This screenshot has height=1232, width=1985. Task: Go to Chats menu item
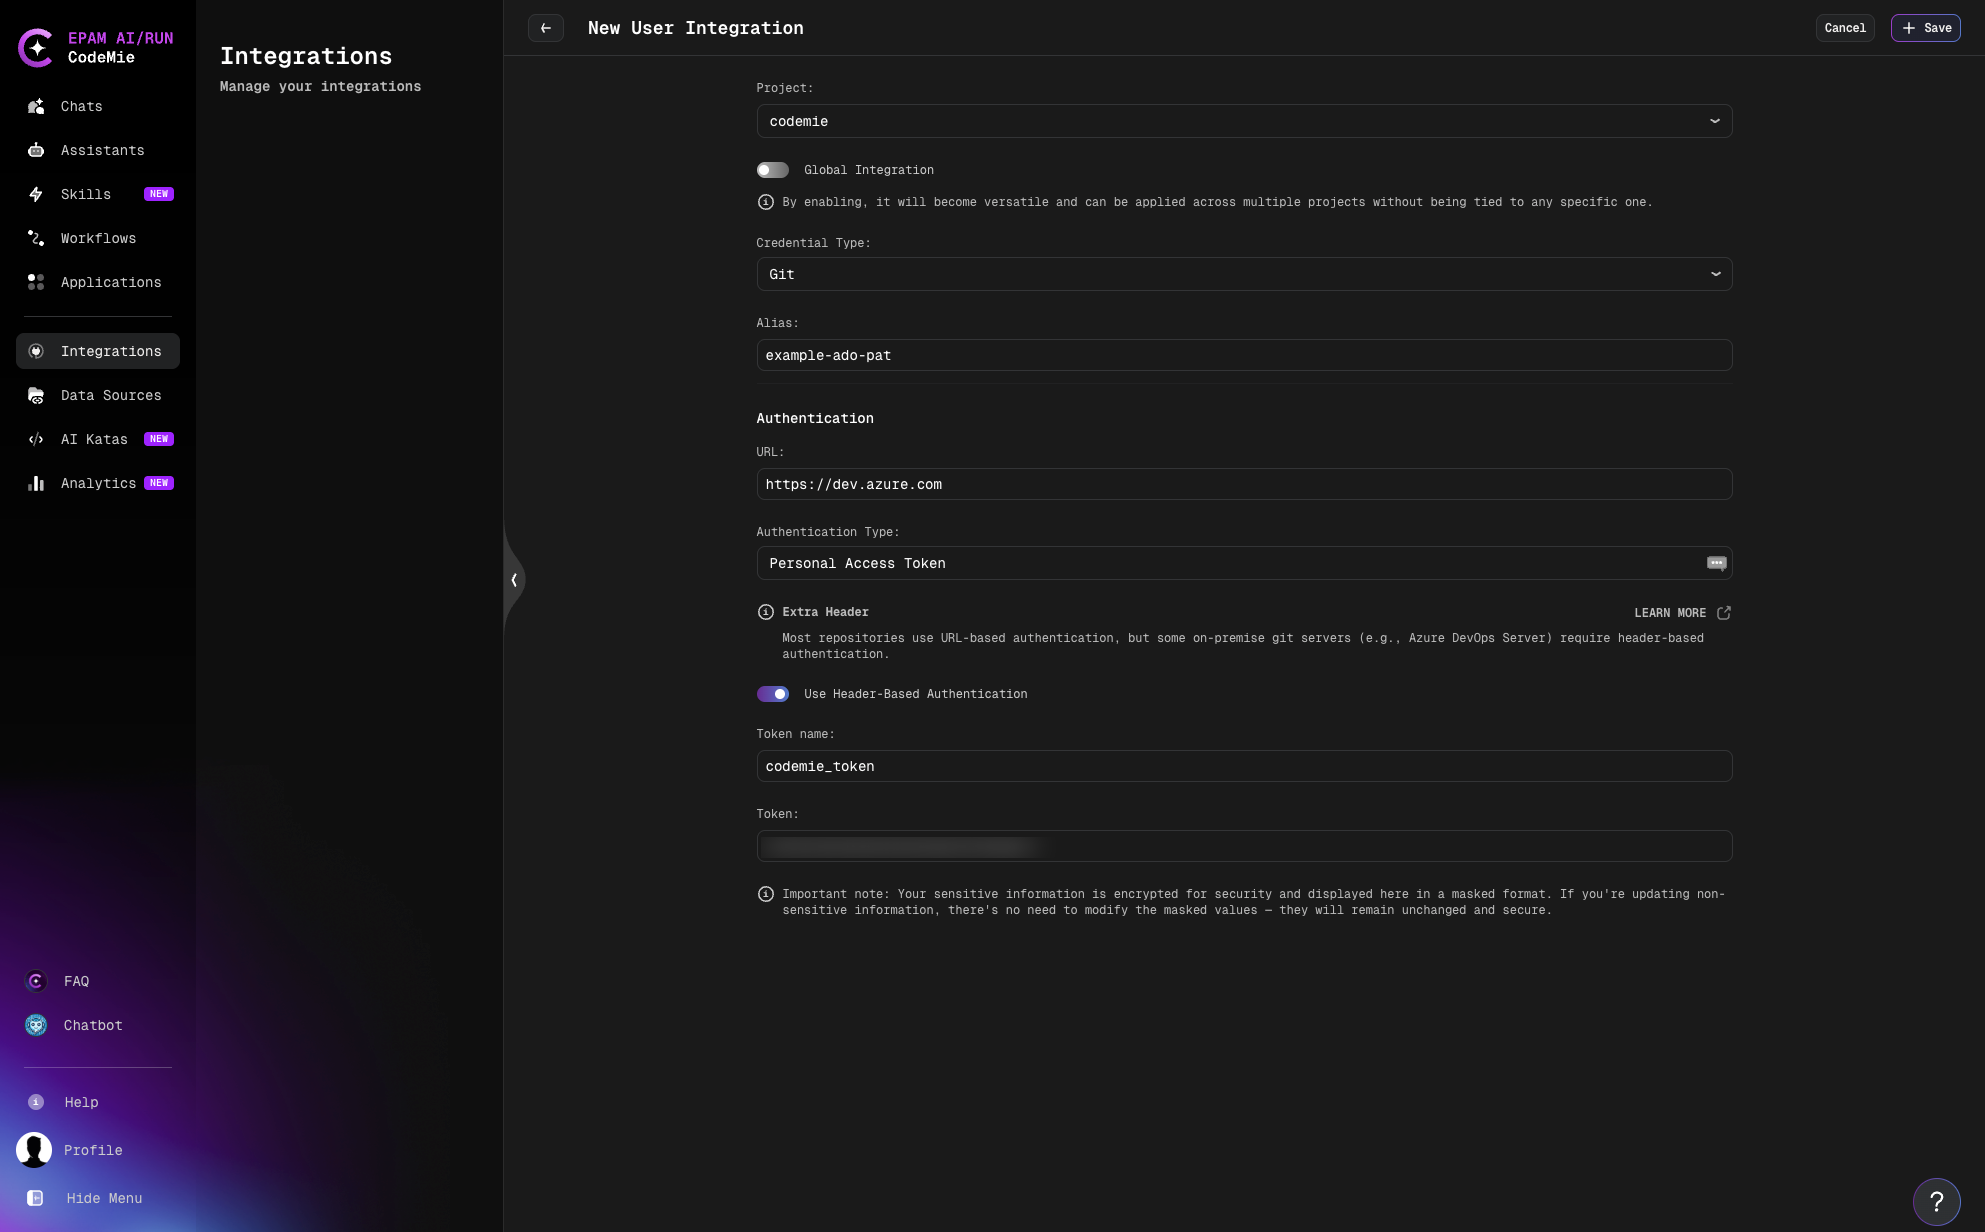coord(81,106)
